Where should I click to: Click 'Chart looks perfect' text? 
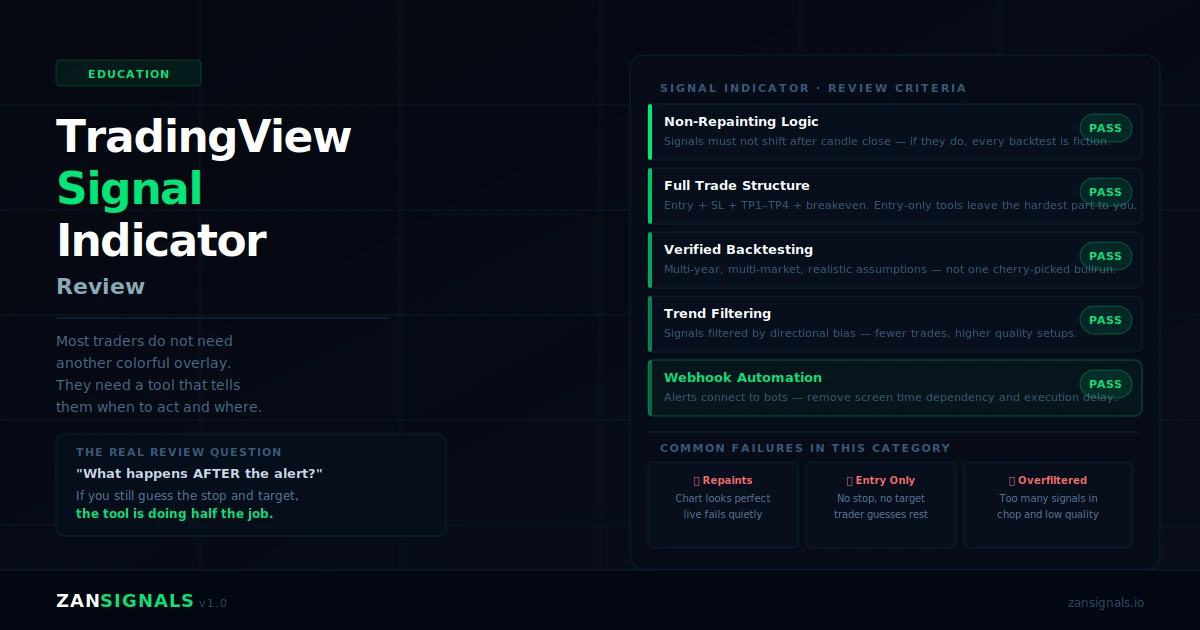[723, 498]
